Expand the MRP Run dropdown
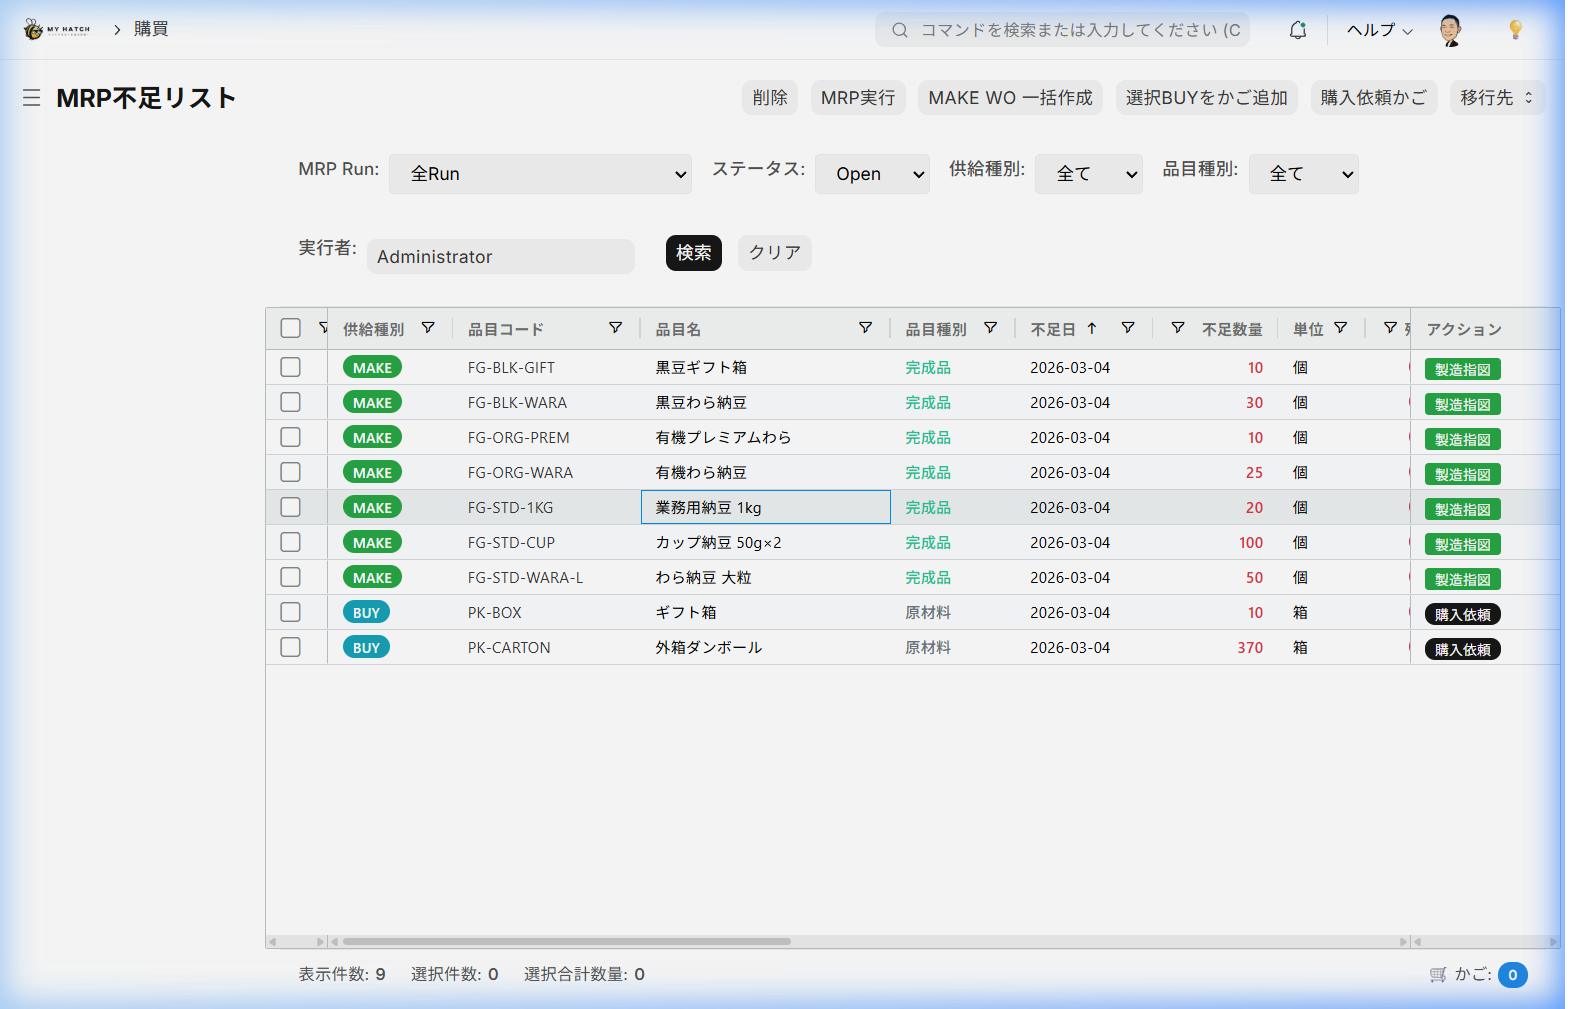Viewport: 1584px width, 1009px height. (x=540, y=174)
